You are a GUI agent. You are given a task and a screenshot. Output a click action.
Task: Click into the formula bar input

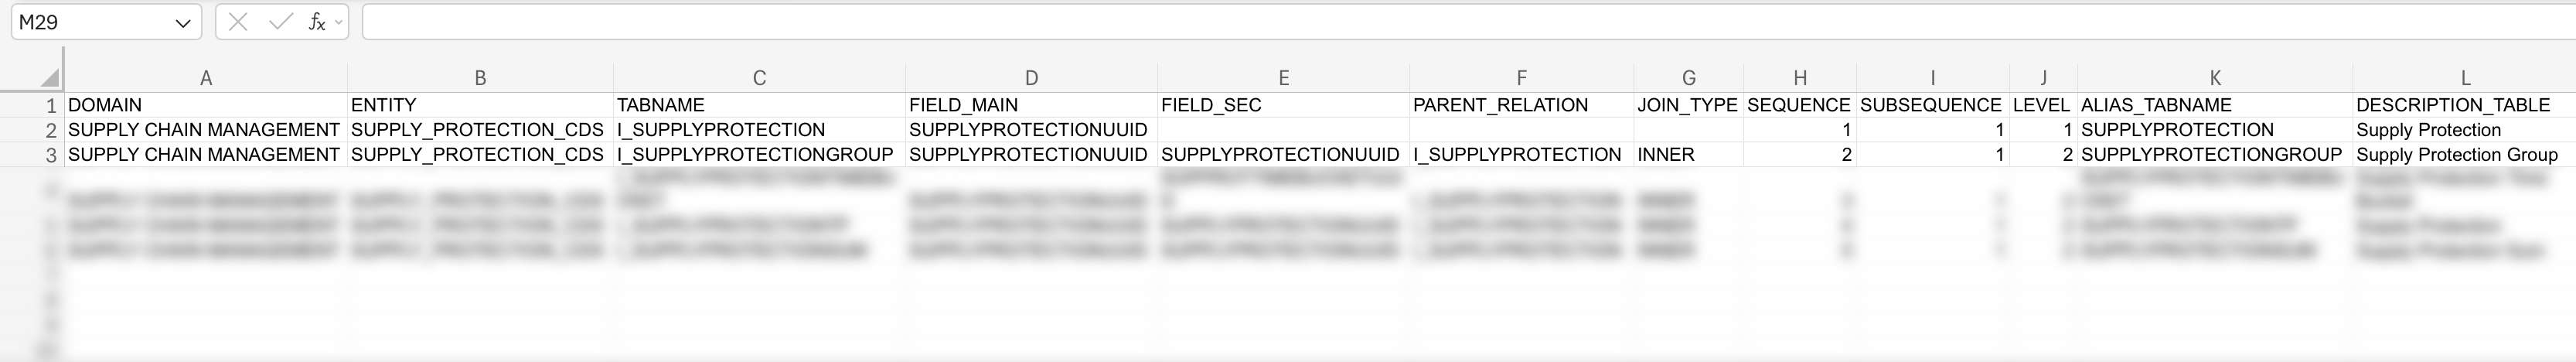tap(1400, 22)
